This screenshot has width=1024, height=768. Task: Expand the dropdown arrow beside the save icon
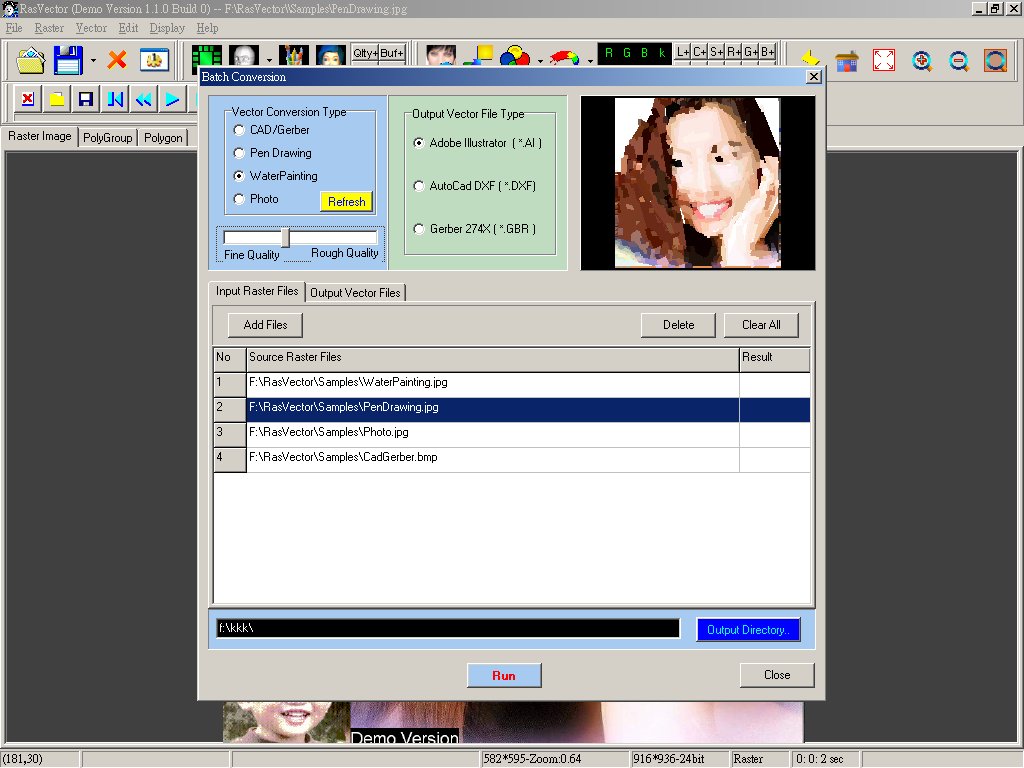pyautogui.click(x=93, y=61)
